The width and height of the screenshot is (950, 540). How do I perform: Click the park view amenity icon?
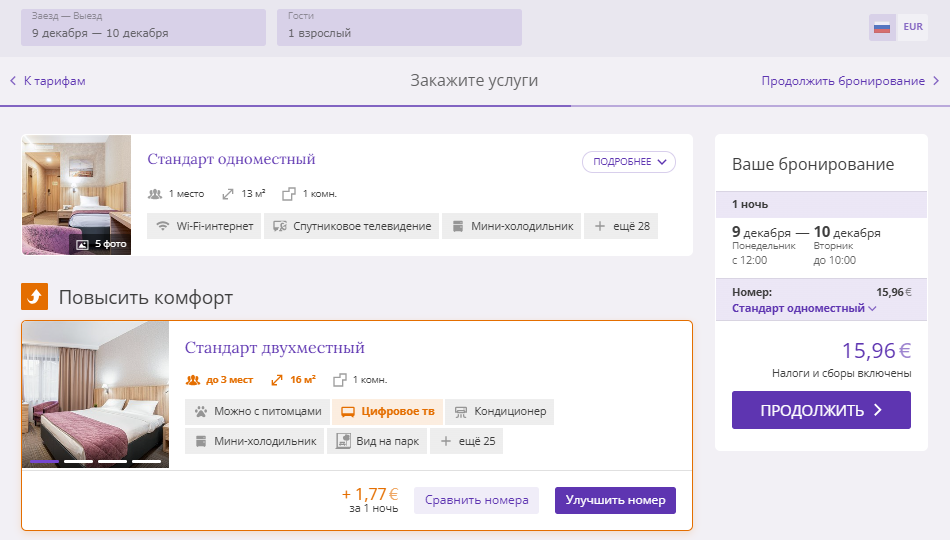[x=343, y=441]
